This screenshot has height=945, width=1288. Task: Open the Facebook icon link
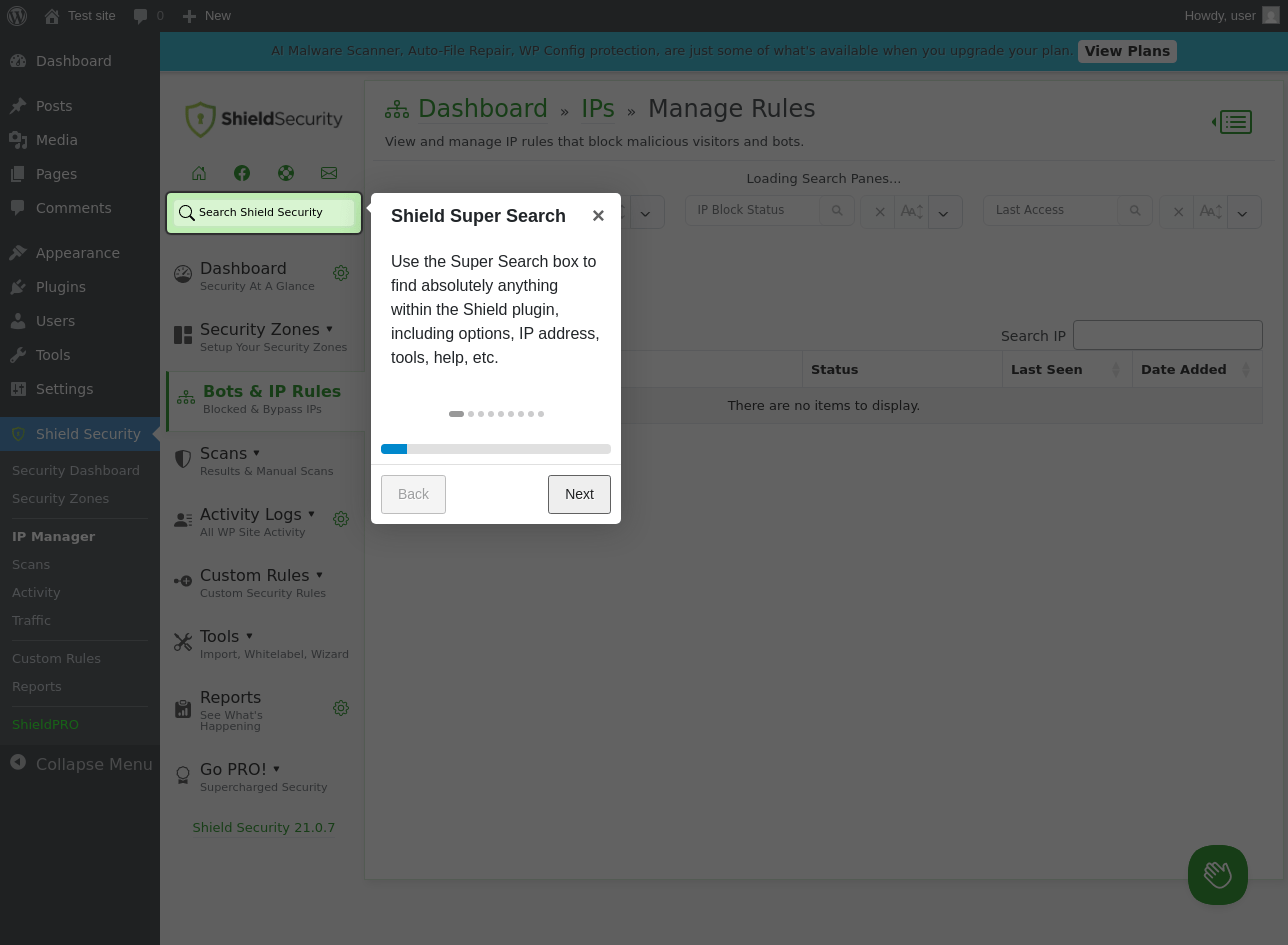click(x=242, y=173)
